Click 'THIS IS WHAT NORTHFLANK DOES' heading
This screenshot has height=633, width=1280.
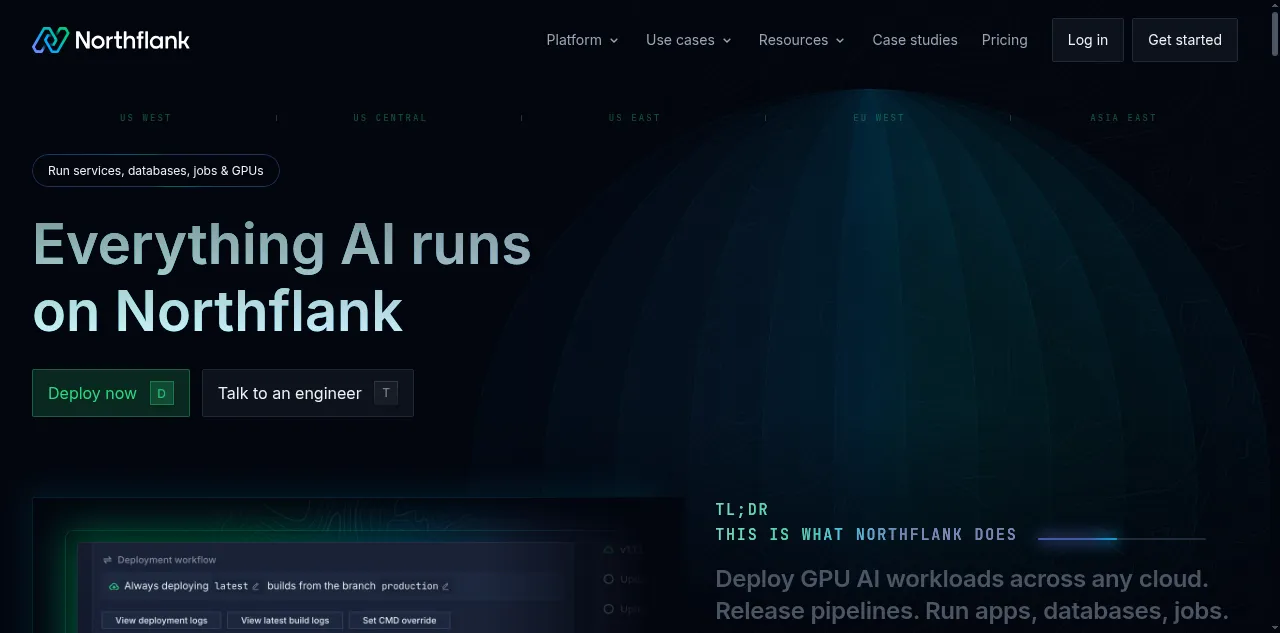click(866, 534)
